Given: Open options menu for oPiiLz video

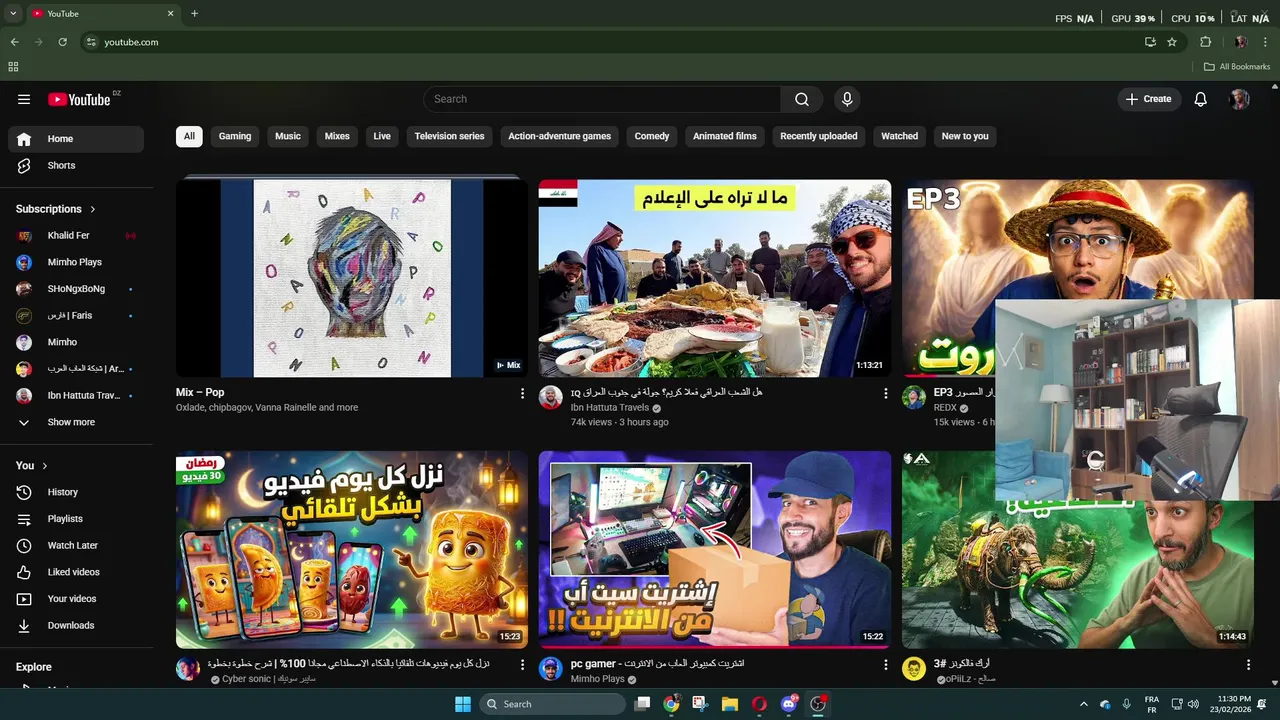Looking at the screenshot, I should pyautogui.click(x=1248, y=665).
